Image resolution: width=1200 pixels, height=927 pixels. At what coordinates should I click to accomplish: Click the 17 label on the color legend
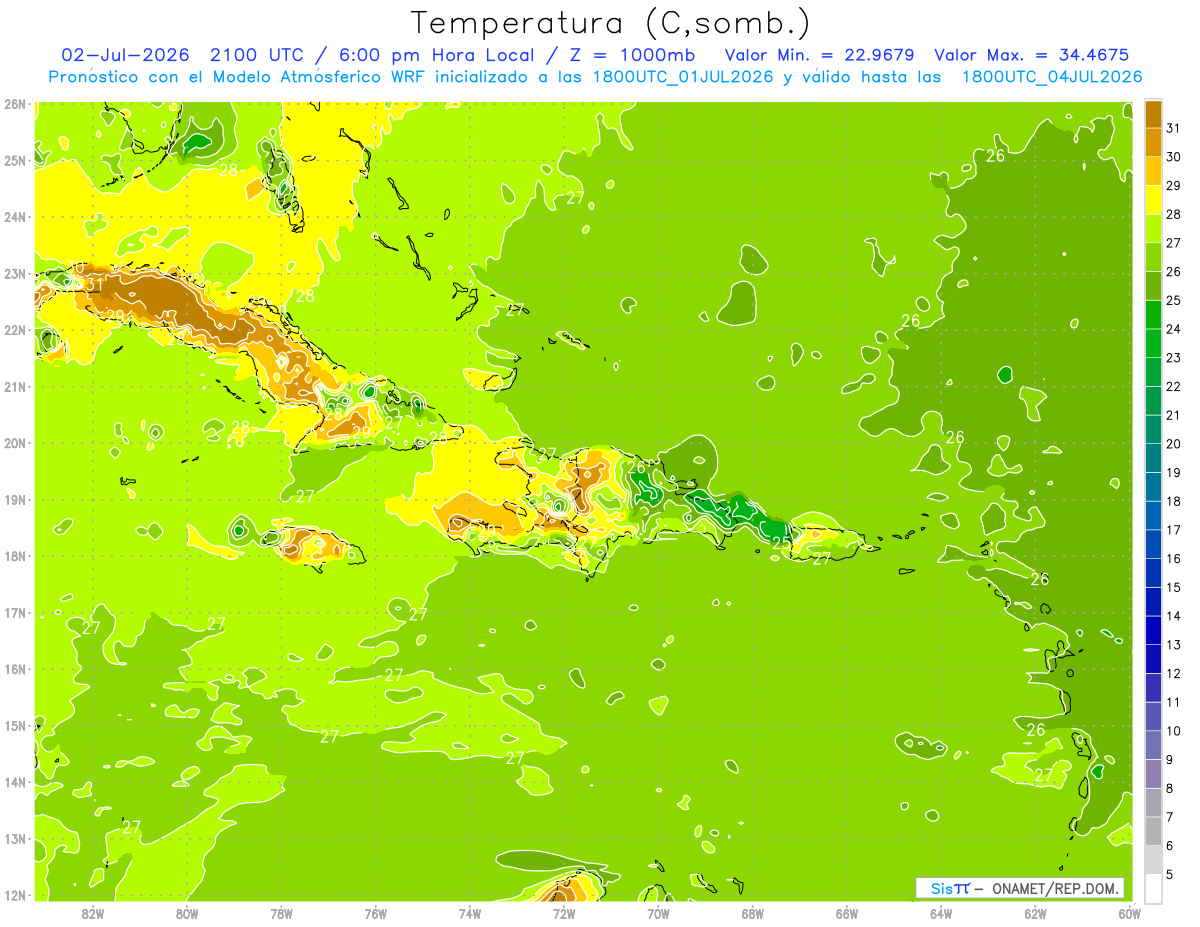coord(1173,530)
